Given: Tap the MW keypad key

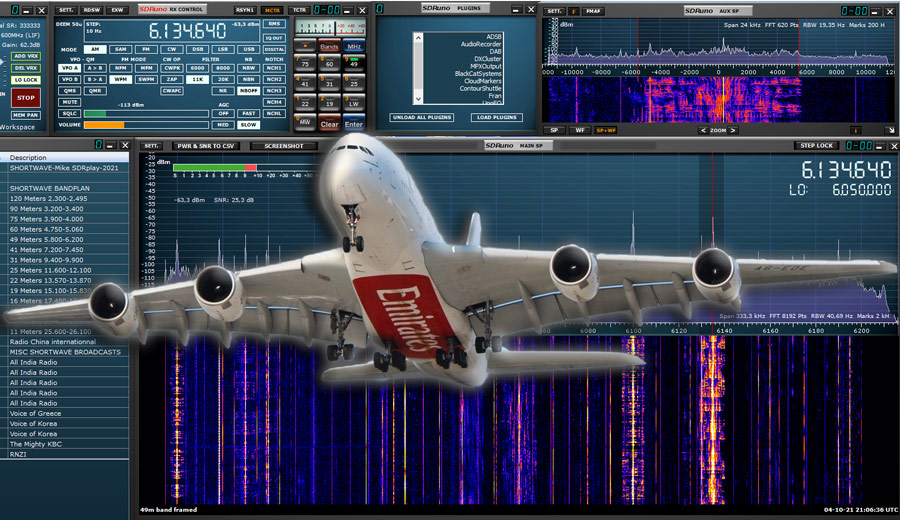Looking at the screenshot, I should click(305, 122).
